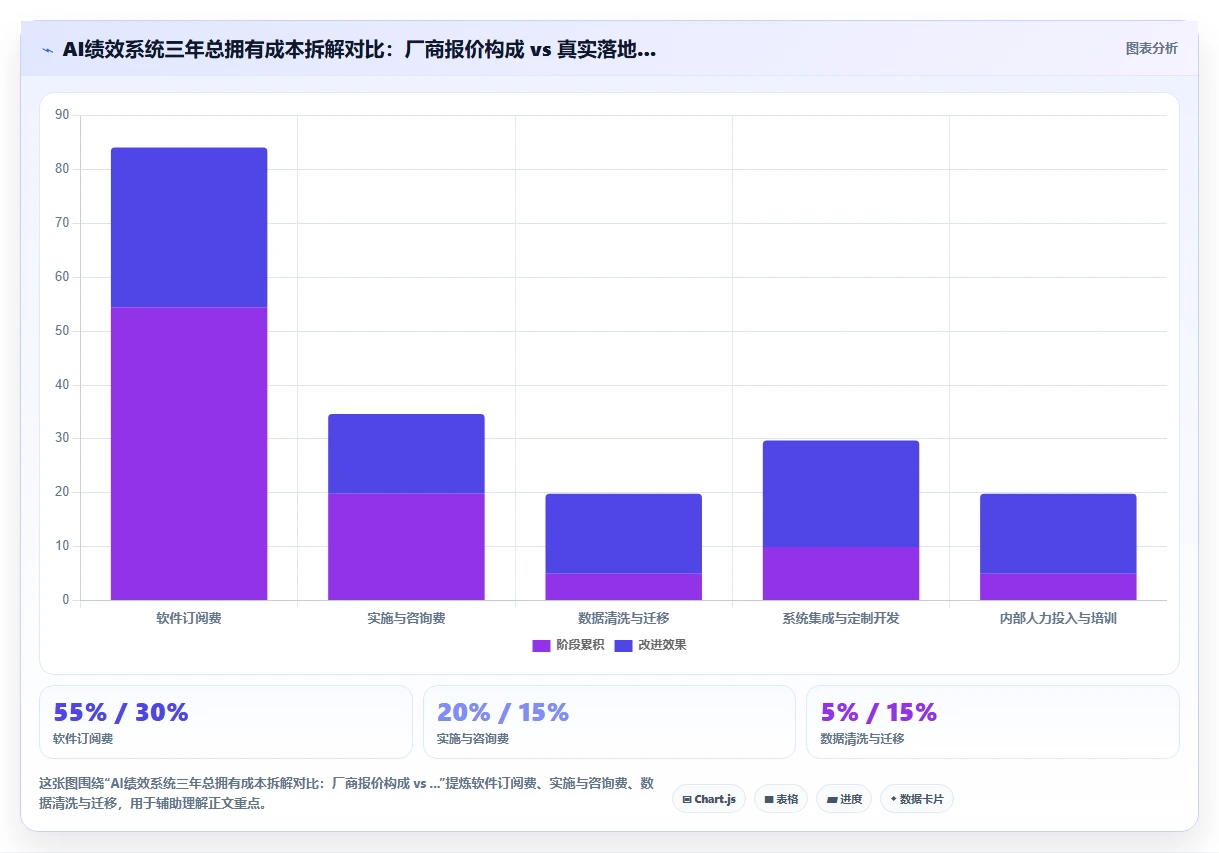Click the 数据清洗与迁移 x-axis label
The height and width of the screenshot is (853, 1219).
coord(623,618)
